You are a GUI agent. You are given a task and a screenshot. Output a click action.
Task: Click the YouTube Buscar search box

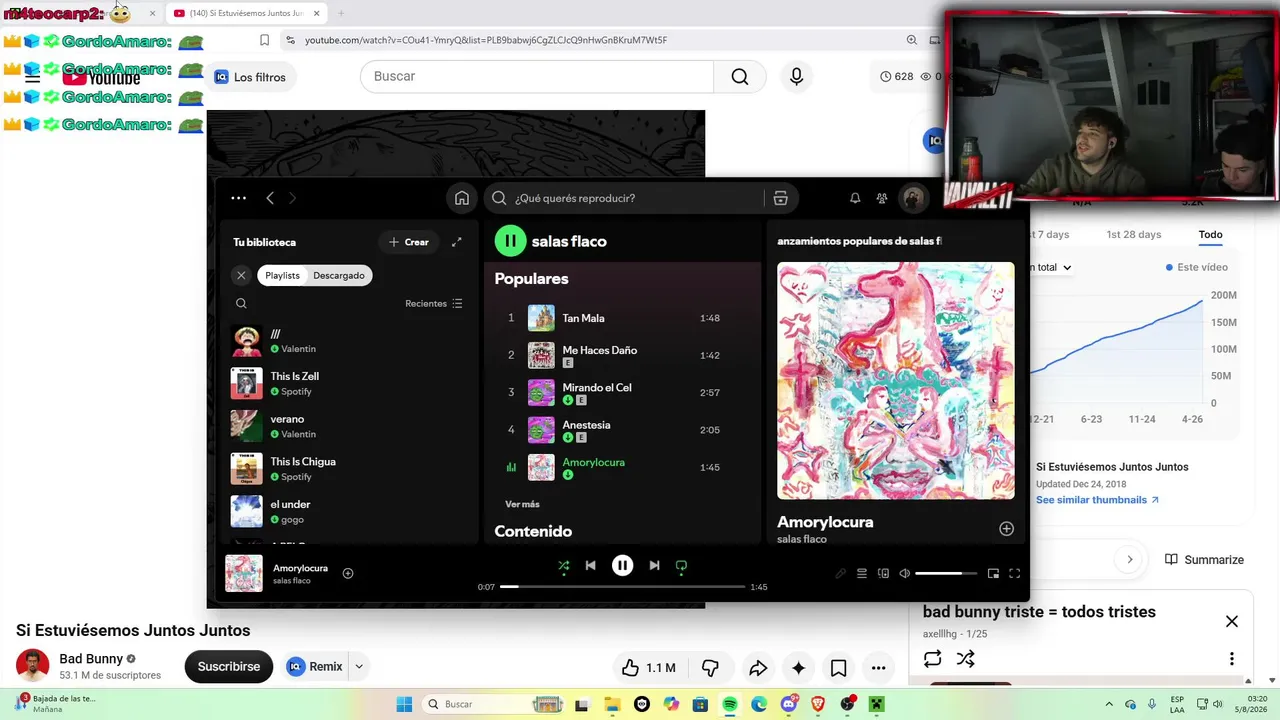[537, 77]
